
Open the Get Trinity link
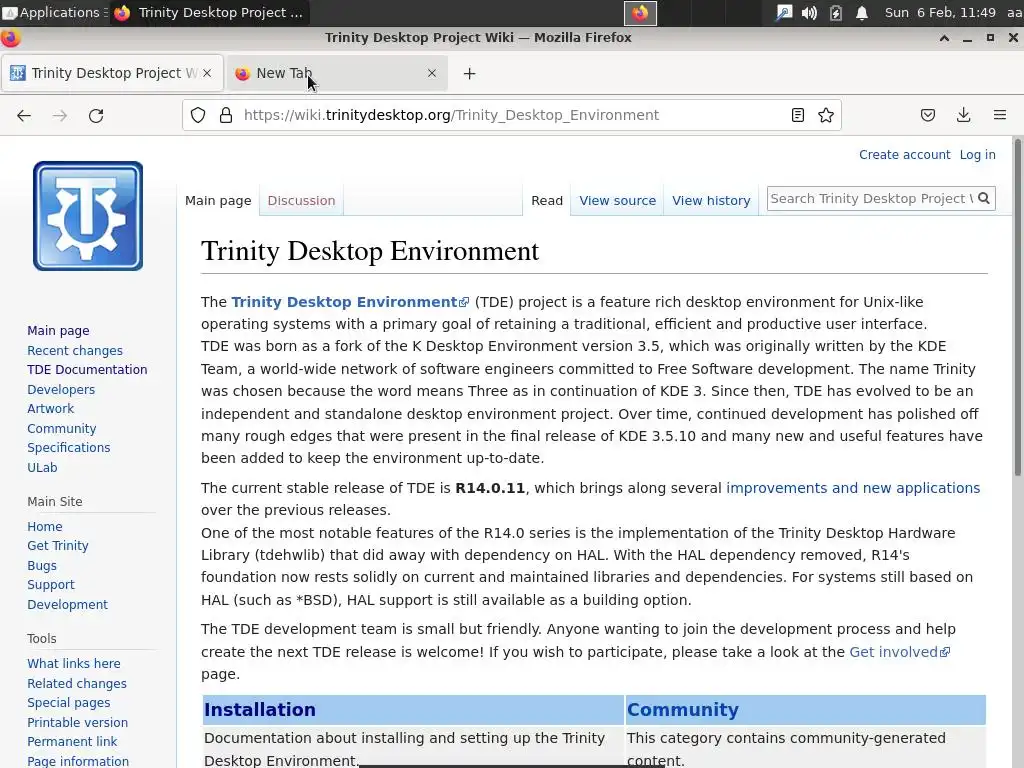click(x=57, y=546)
